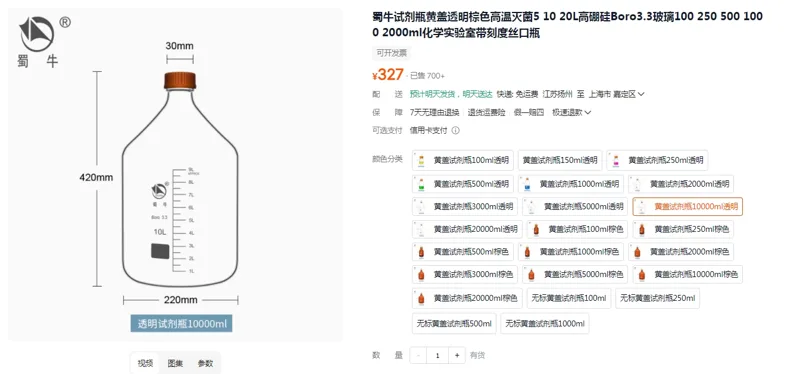The image size is (800, 374).
Task: Click the 7天无理由退换 guarantee
Action: (435, 112)
